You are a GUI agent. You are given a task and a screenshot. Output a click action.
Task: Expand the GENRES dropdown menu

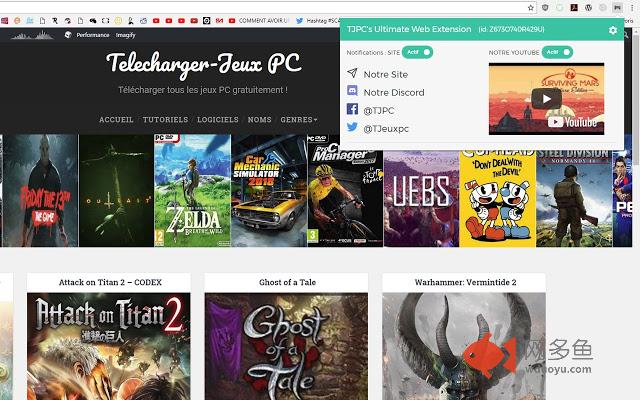coord(299,120)
